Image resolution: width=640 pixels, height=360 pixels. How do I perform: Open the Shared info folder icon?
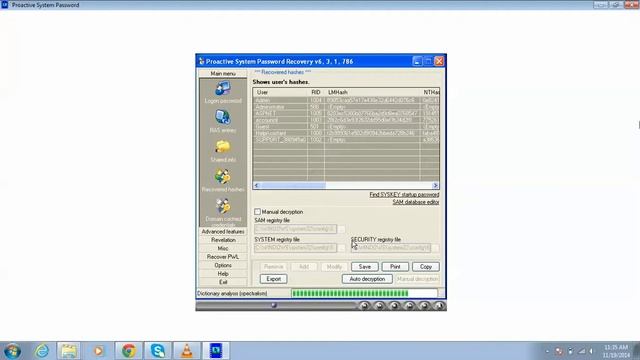point(223,147)
